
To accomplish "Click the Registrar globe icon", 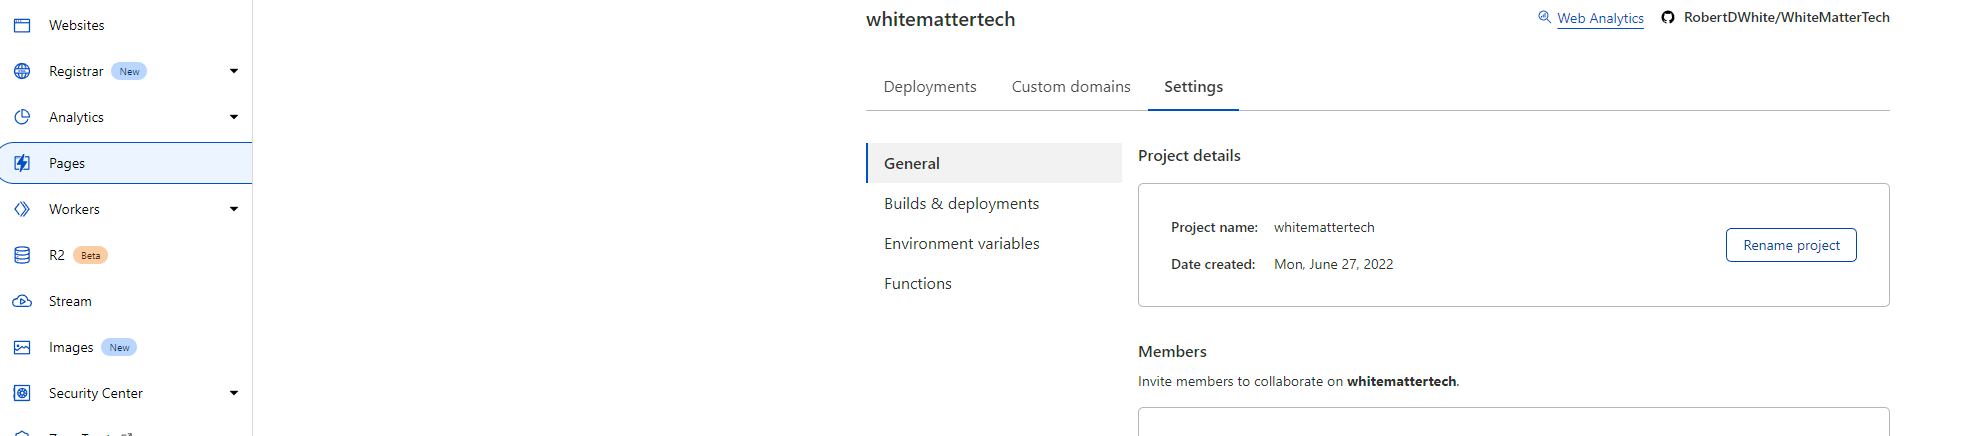I will (22, 71).
